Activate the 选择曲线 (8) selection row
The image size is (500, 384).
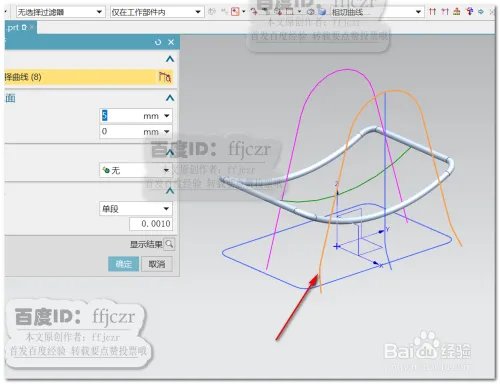89,77
